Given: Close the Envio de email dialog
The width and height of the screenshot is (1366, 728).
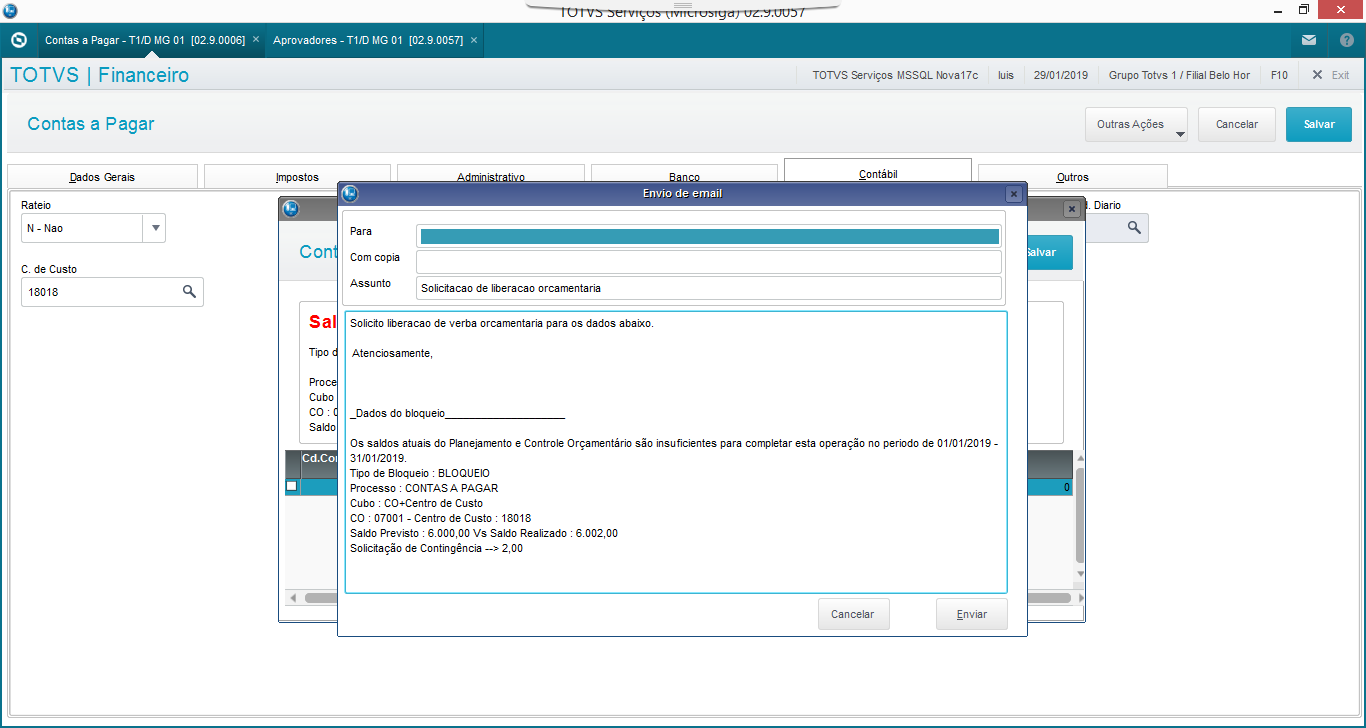Looking at the screenshot, I should coord(1013,194).
